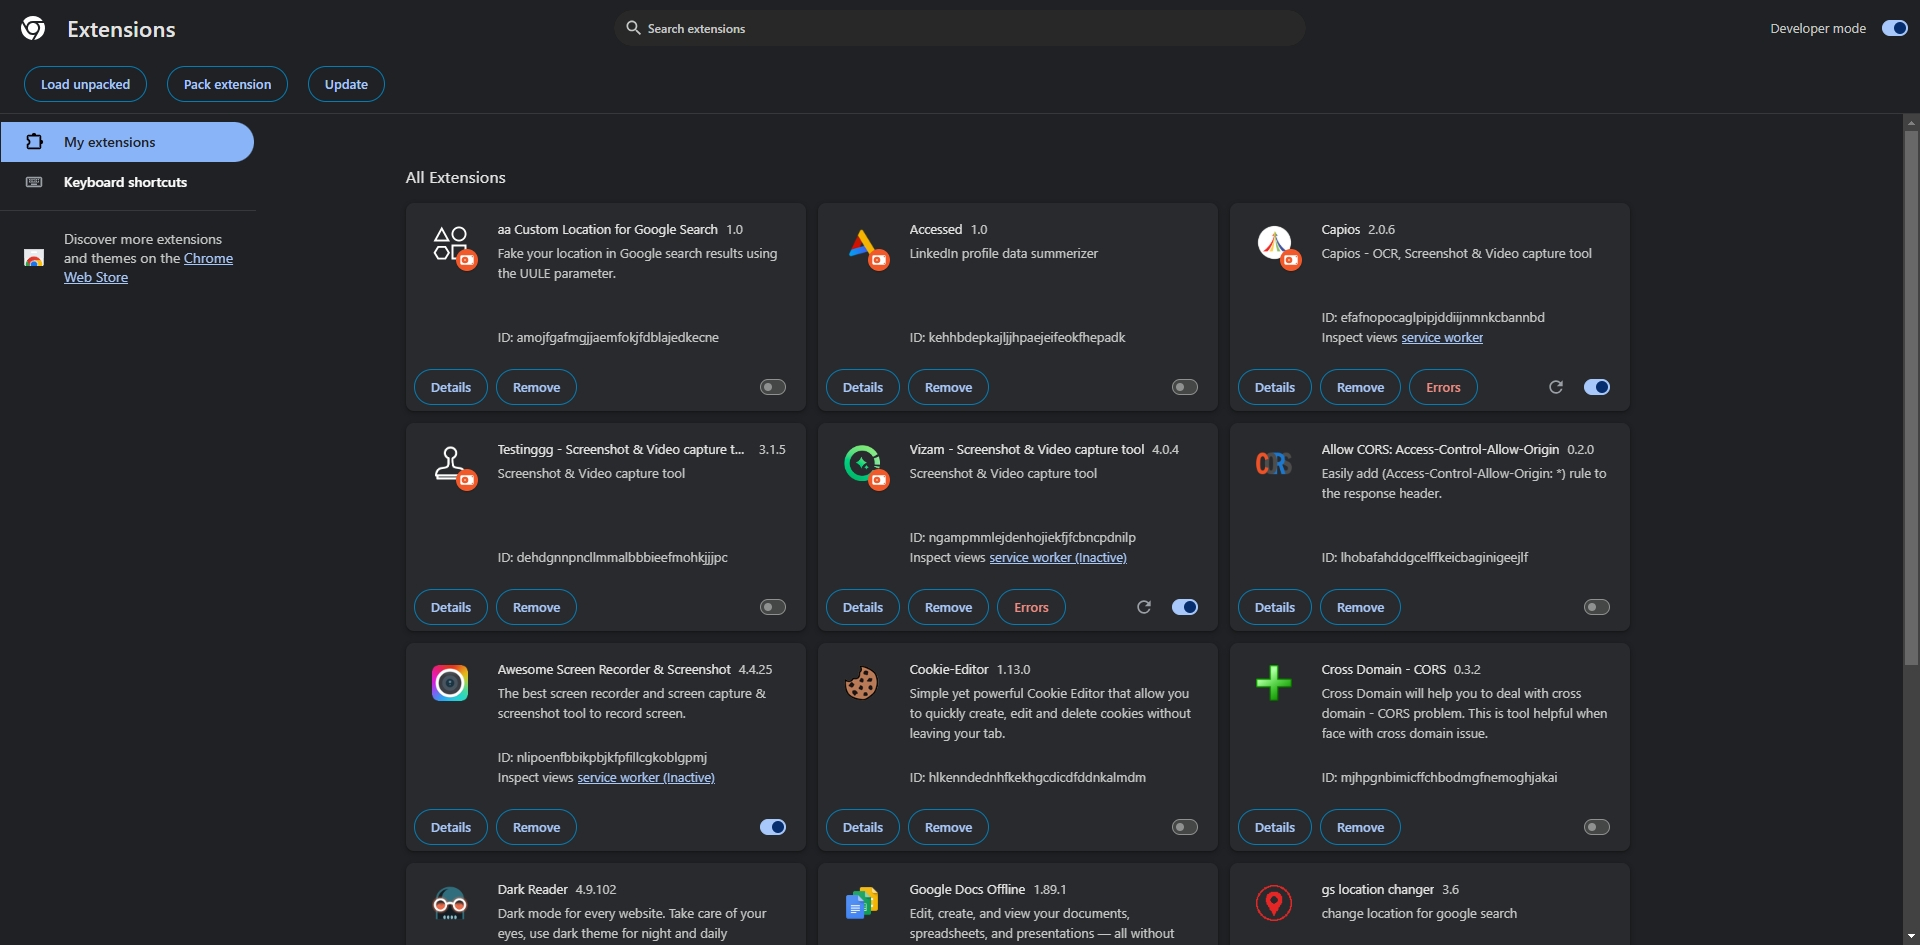Open Capios service worker link
The image size is (1920, 945).
pos(1442,338)
